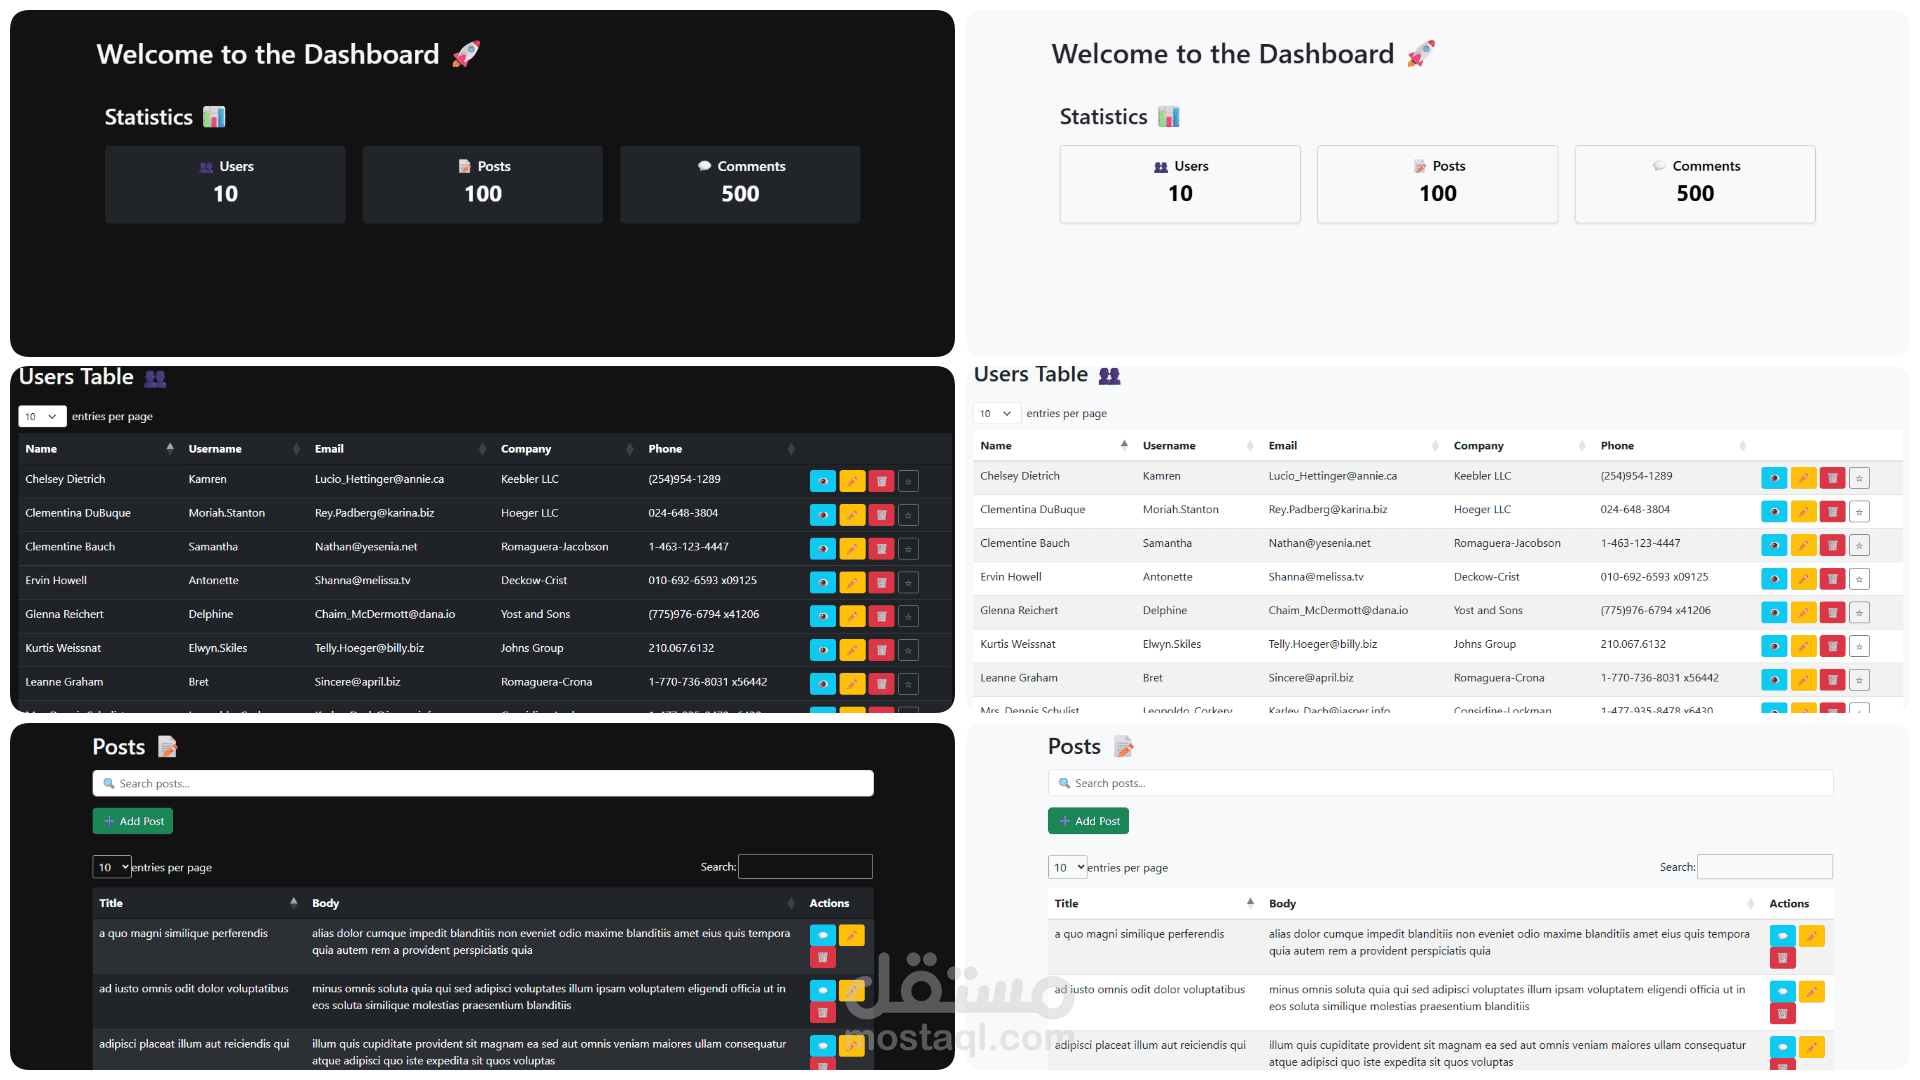Toggle favorite star for Samantha row
The height and width of the screenshot is (1080, 1920).
pos(908,548)
